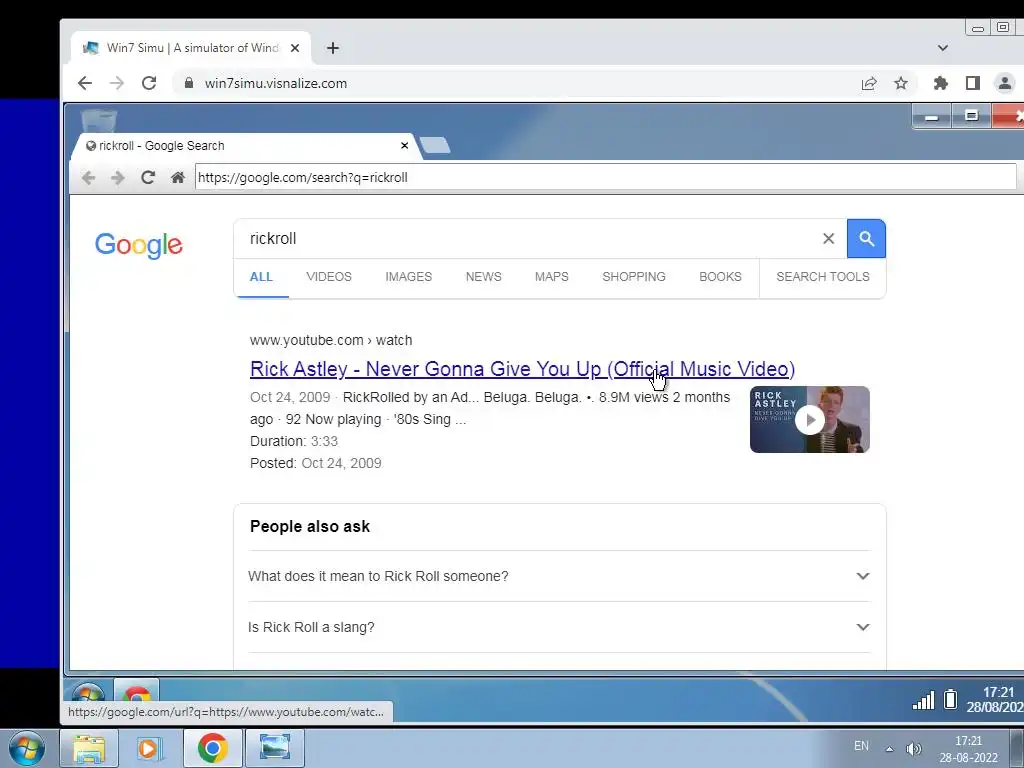Image resolution: width=1024 pixels, height=768 pixels.
Task: Select the Win7 Simu browser tab
Action: (191, 48)
